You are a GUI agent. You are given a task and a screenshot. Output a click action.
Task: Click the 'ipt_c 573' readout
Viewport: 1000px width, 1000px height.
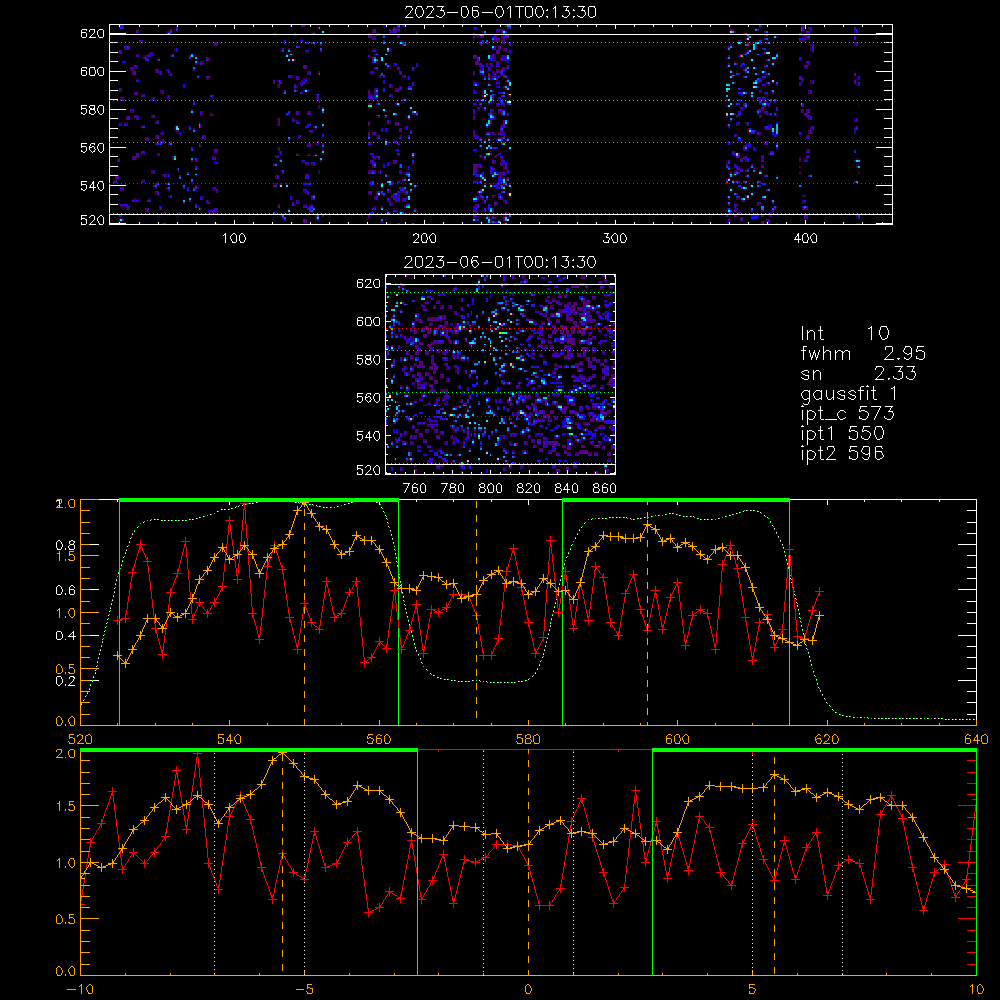point(848,414)
